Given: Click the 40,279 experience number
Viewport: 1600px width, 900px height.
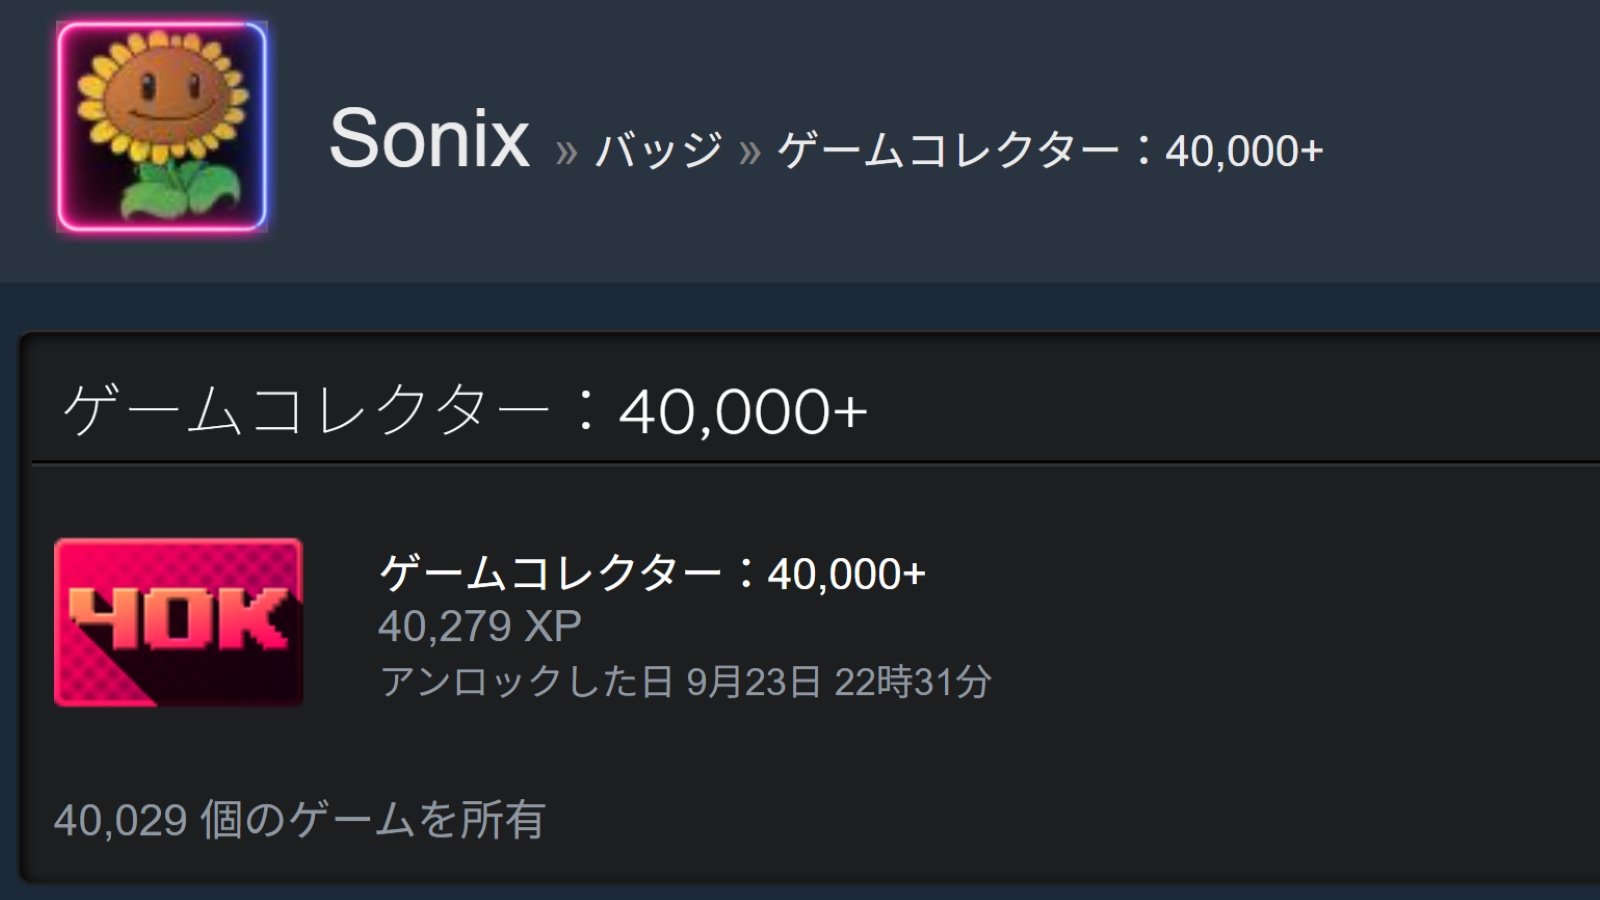Looking at the screenshot, I should coord(444,627).
